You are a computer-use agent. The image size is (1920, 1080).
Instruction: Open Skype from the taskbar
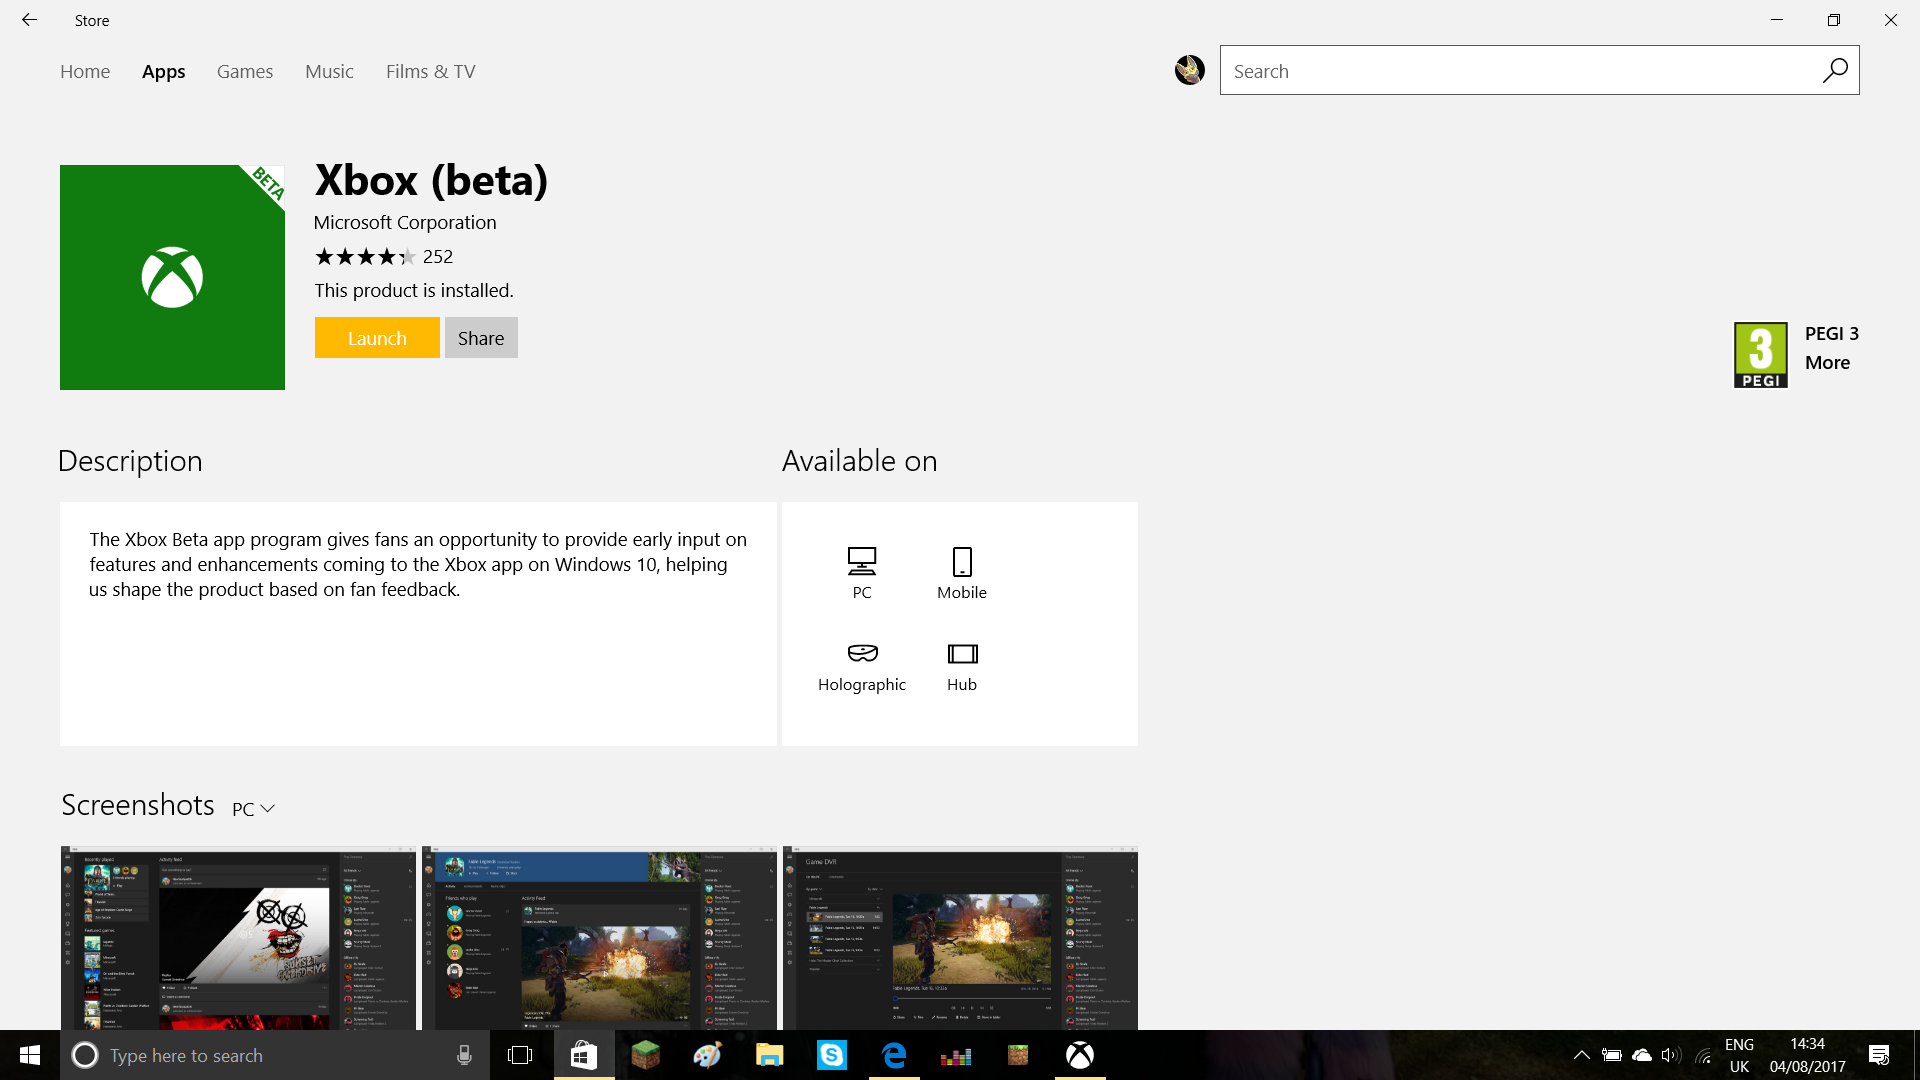click(x=832, y=1055)
